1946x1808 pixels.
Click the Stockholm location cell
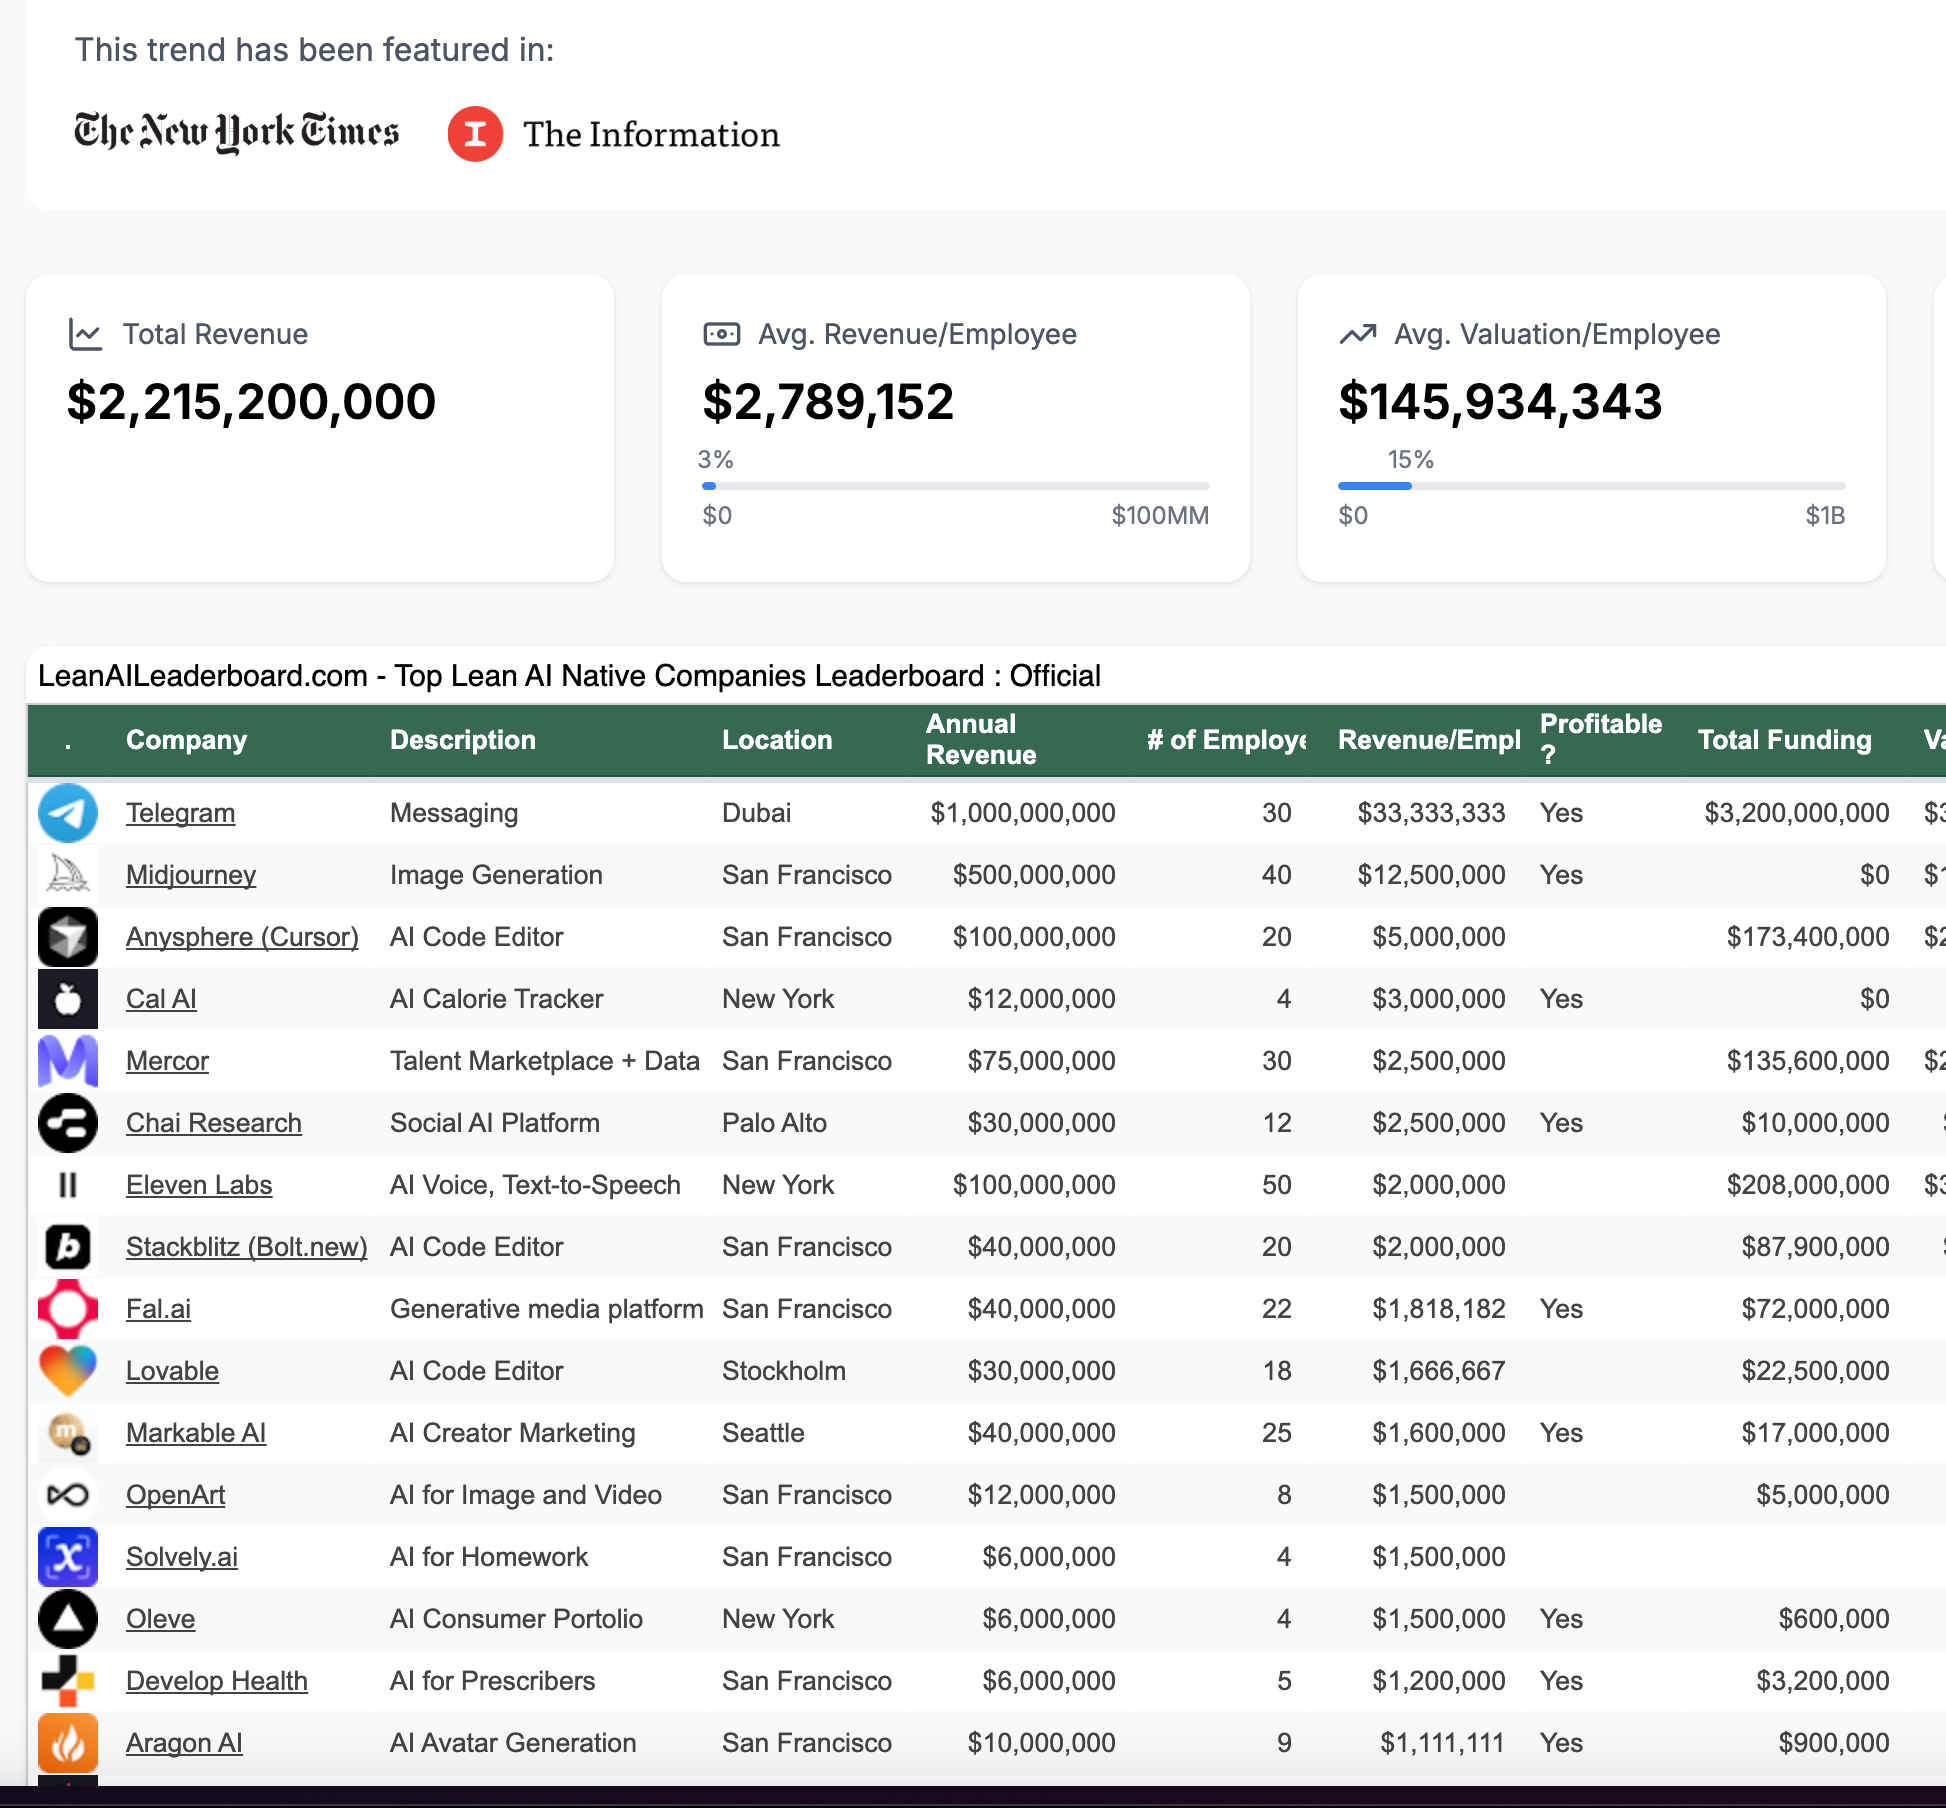coord(784,1371)
